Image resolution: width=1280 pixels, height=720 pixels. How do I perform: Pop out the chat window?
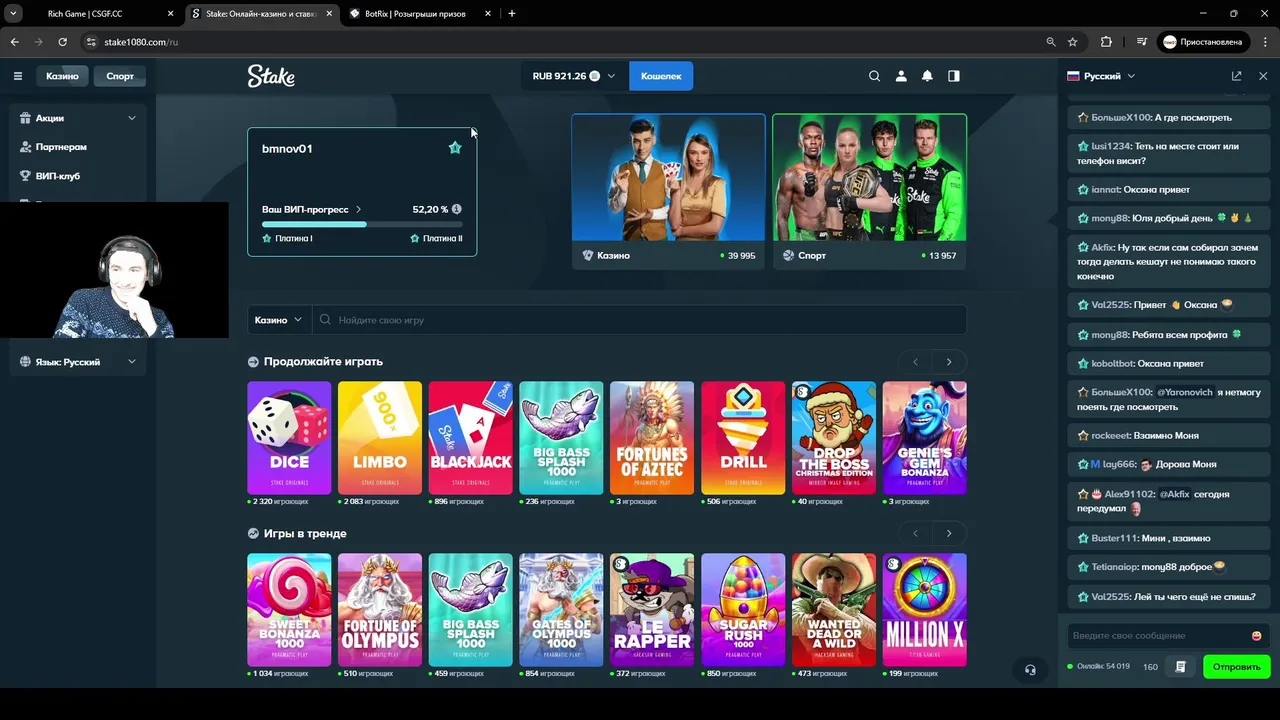1236,76
